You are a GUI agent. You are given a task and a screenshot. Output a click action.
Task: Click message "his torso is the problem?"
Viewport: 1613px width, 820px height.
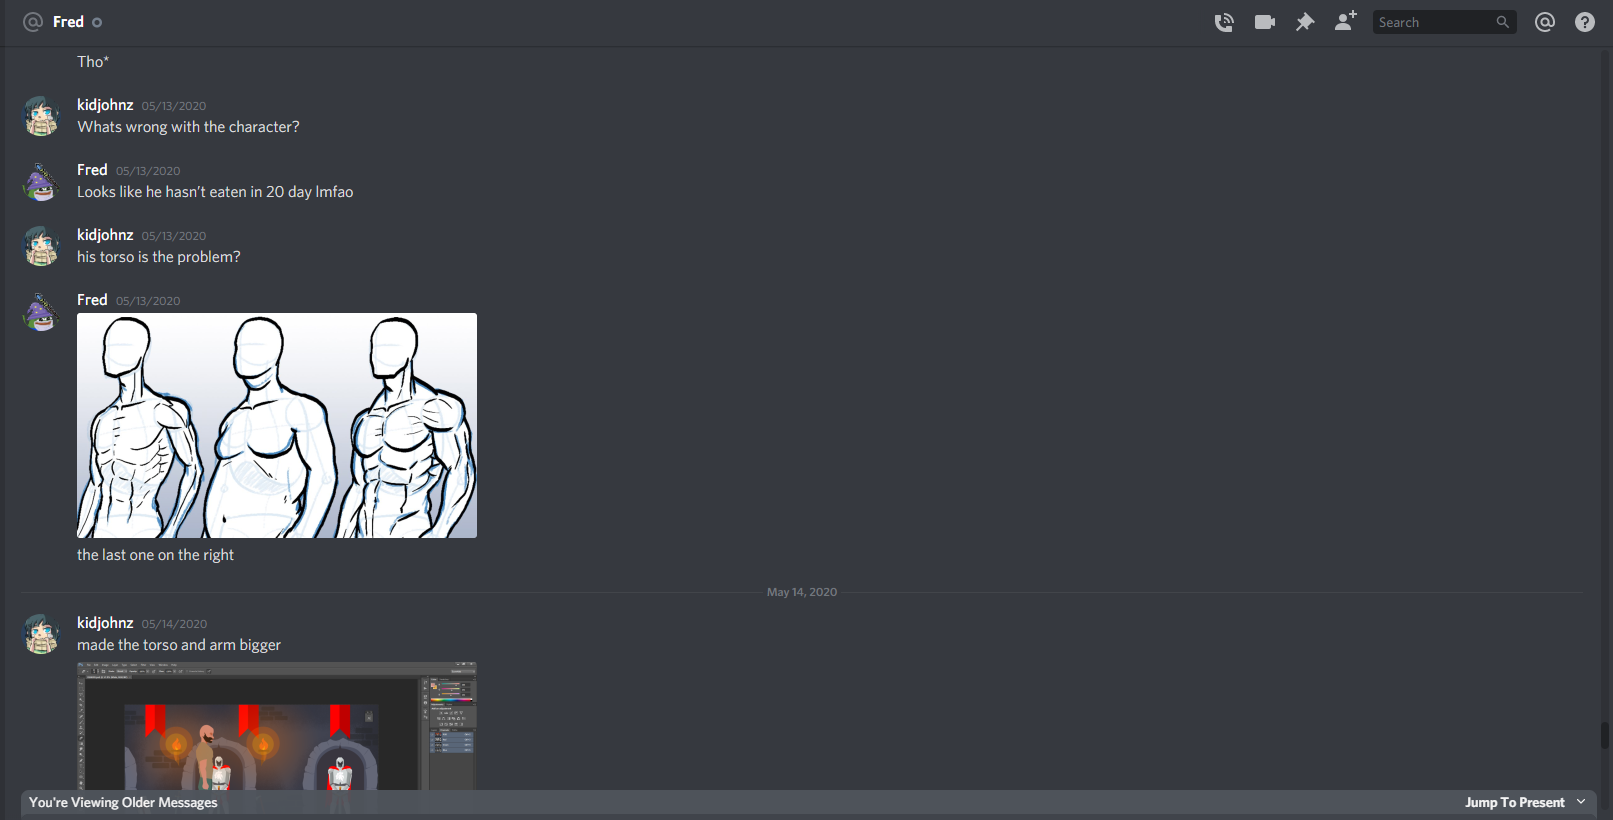[159, 257]
